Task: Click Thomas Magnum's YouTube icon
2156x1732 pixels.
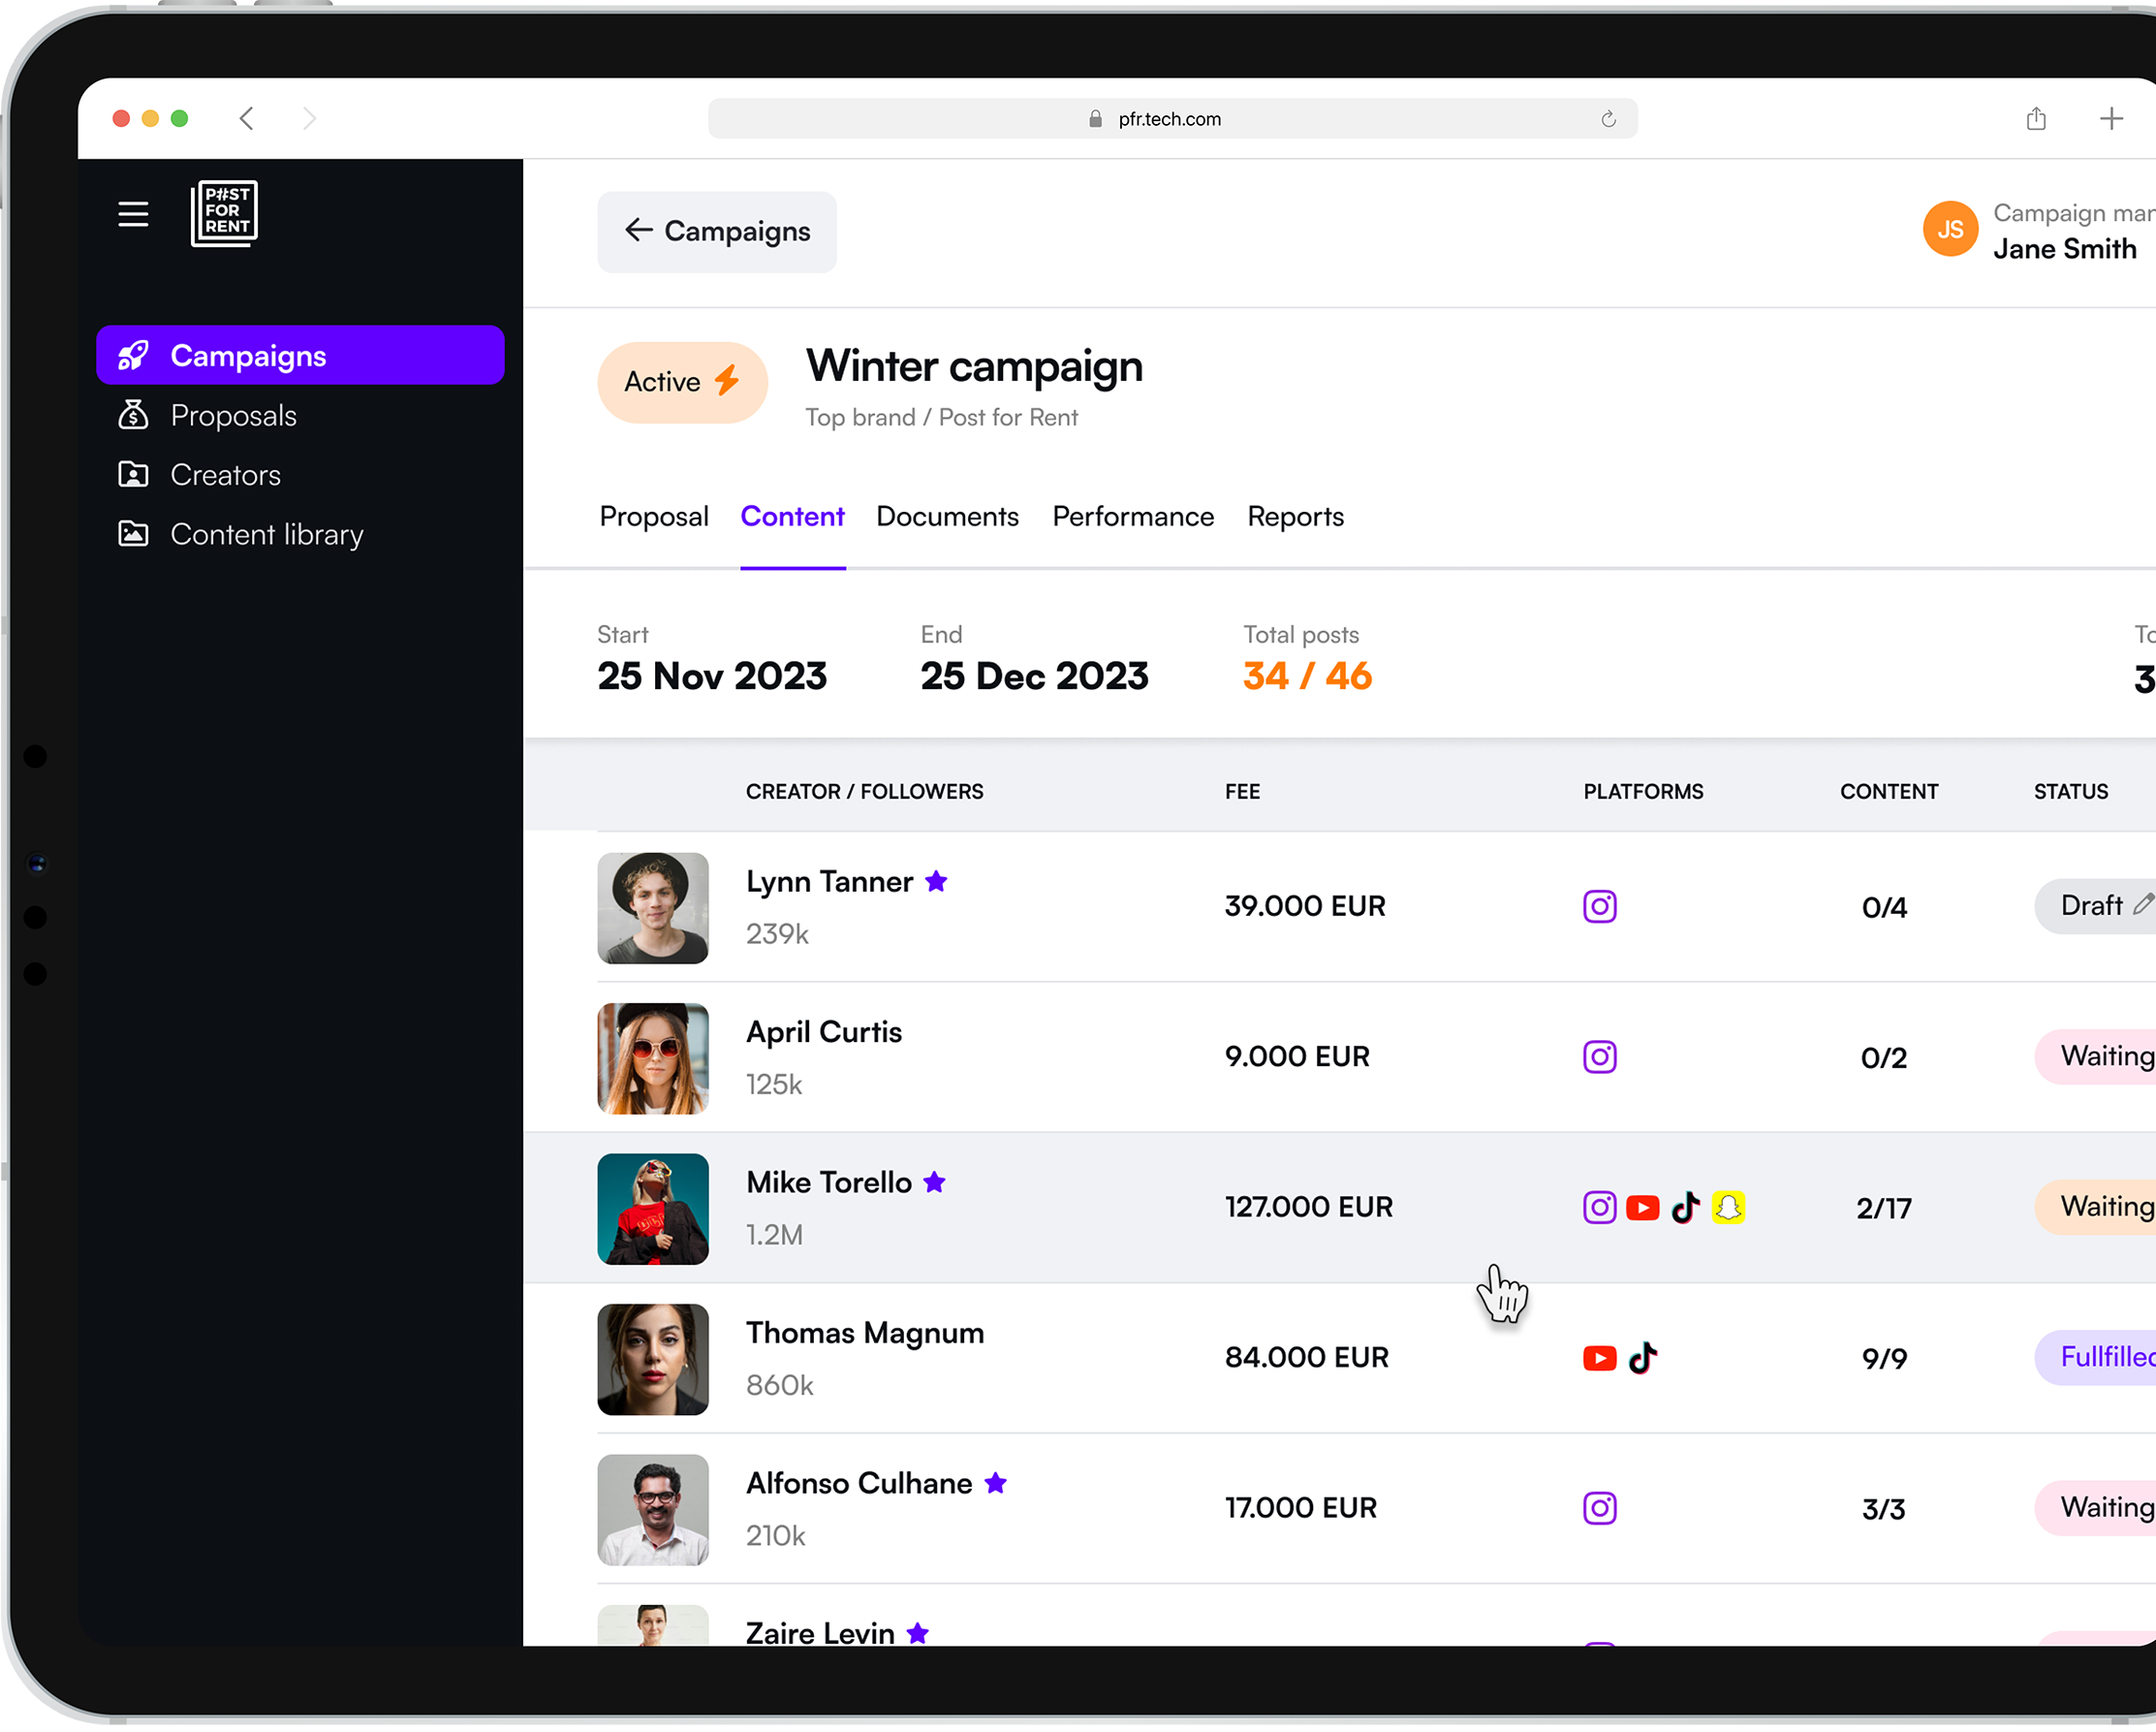Action: pos(1600,1358)
